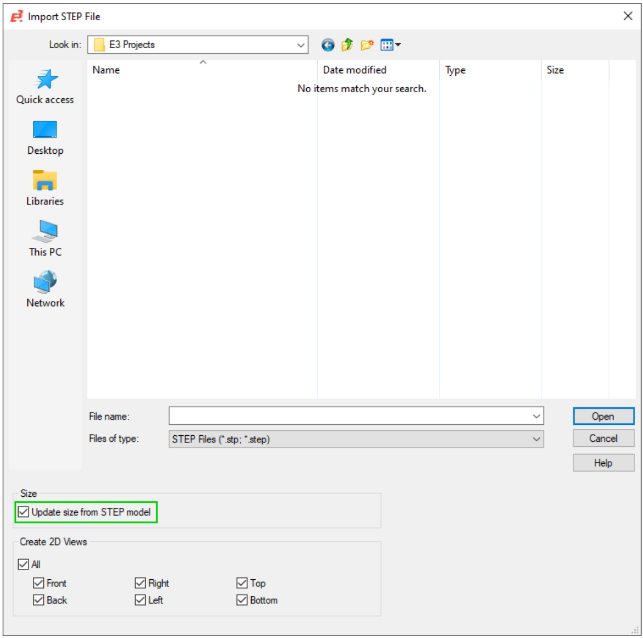
Task: Uncheck the Bottom view checkbox
Action: tap(243, 600)
